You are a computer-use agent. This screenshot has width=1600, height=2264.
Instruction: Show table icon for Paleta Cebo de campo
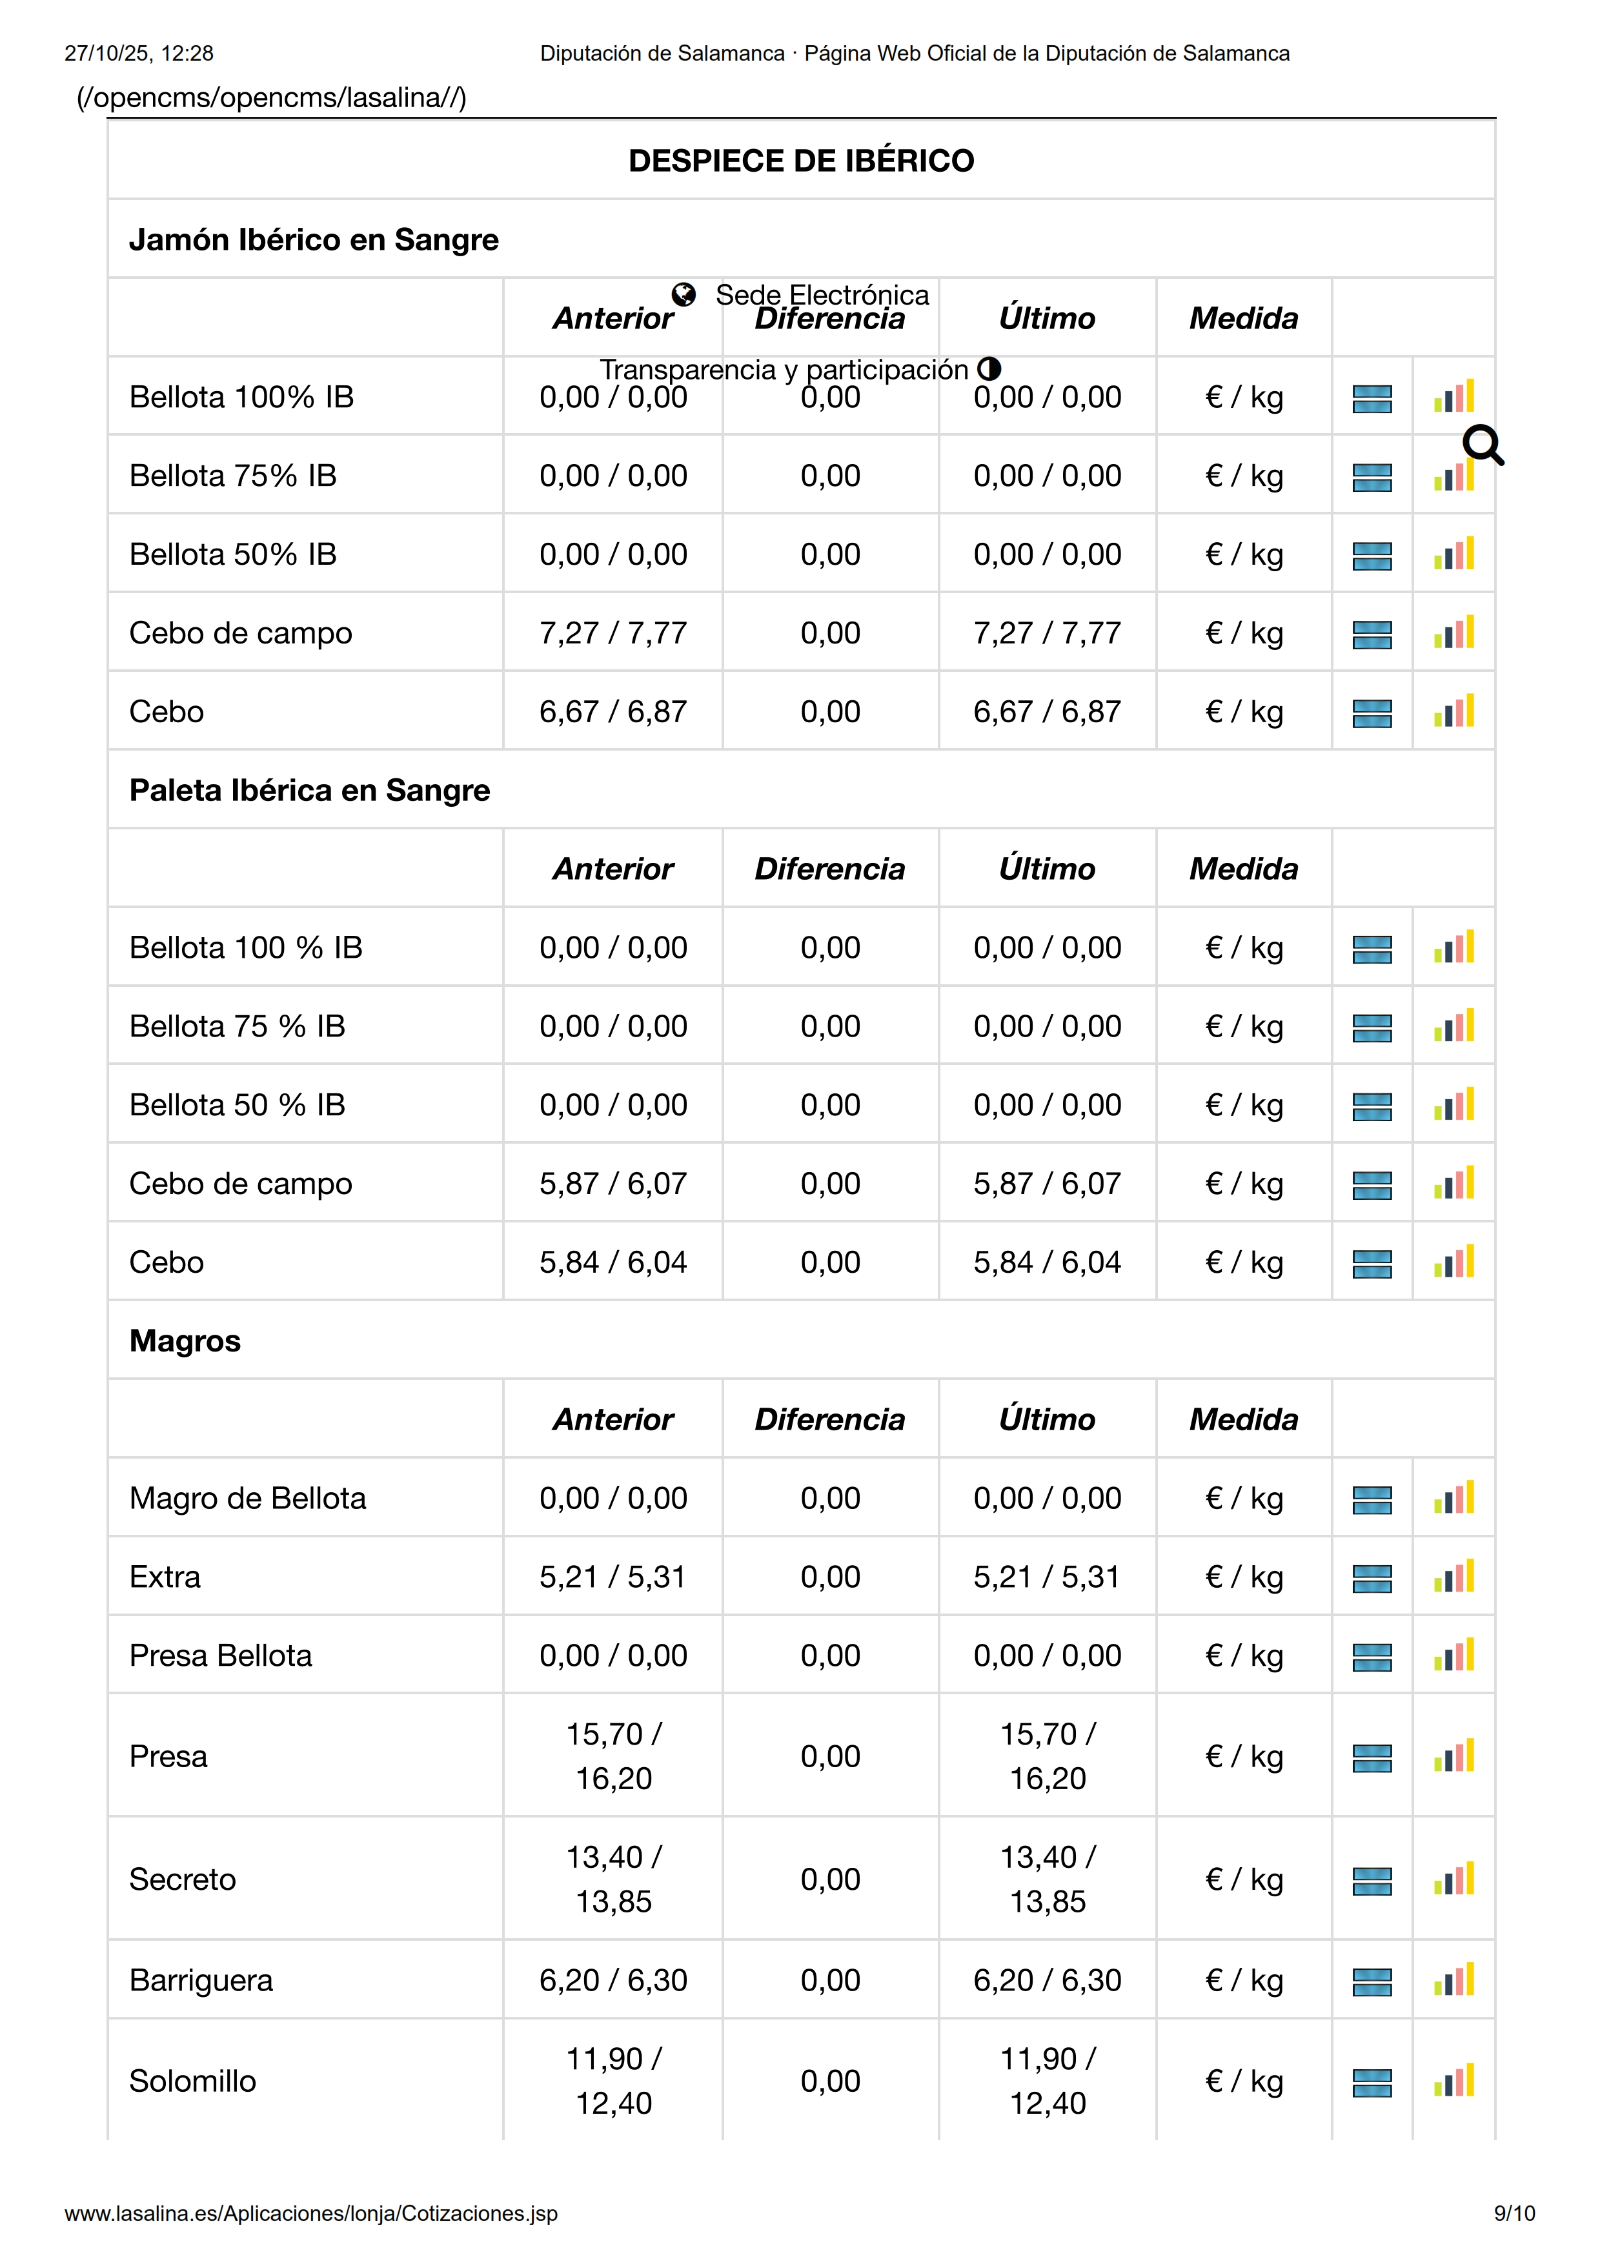[1372, 1185]
